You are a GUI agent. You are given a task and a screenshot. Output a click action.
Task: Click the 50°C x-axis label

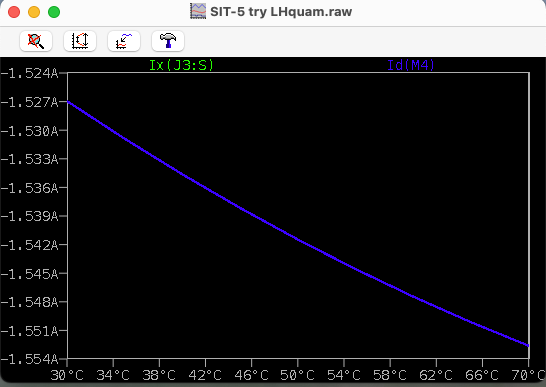point(297,375)
